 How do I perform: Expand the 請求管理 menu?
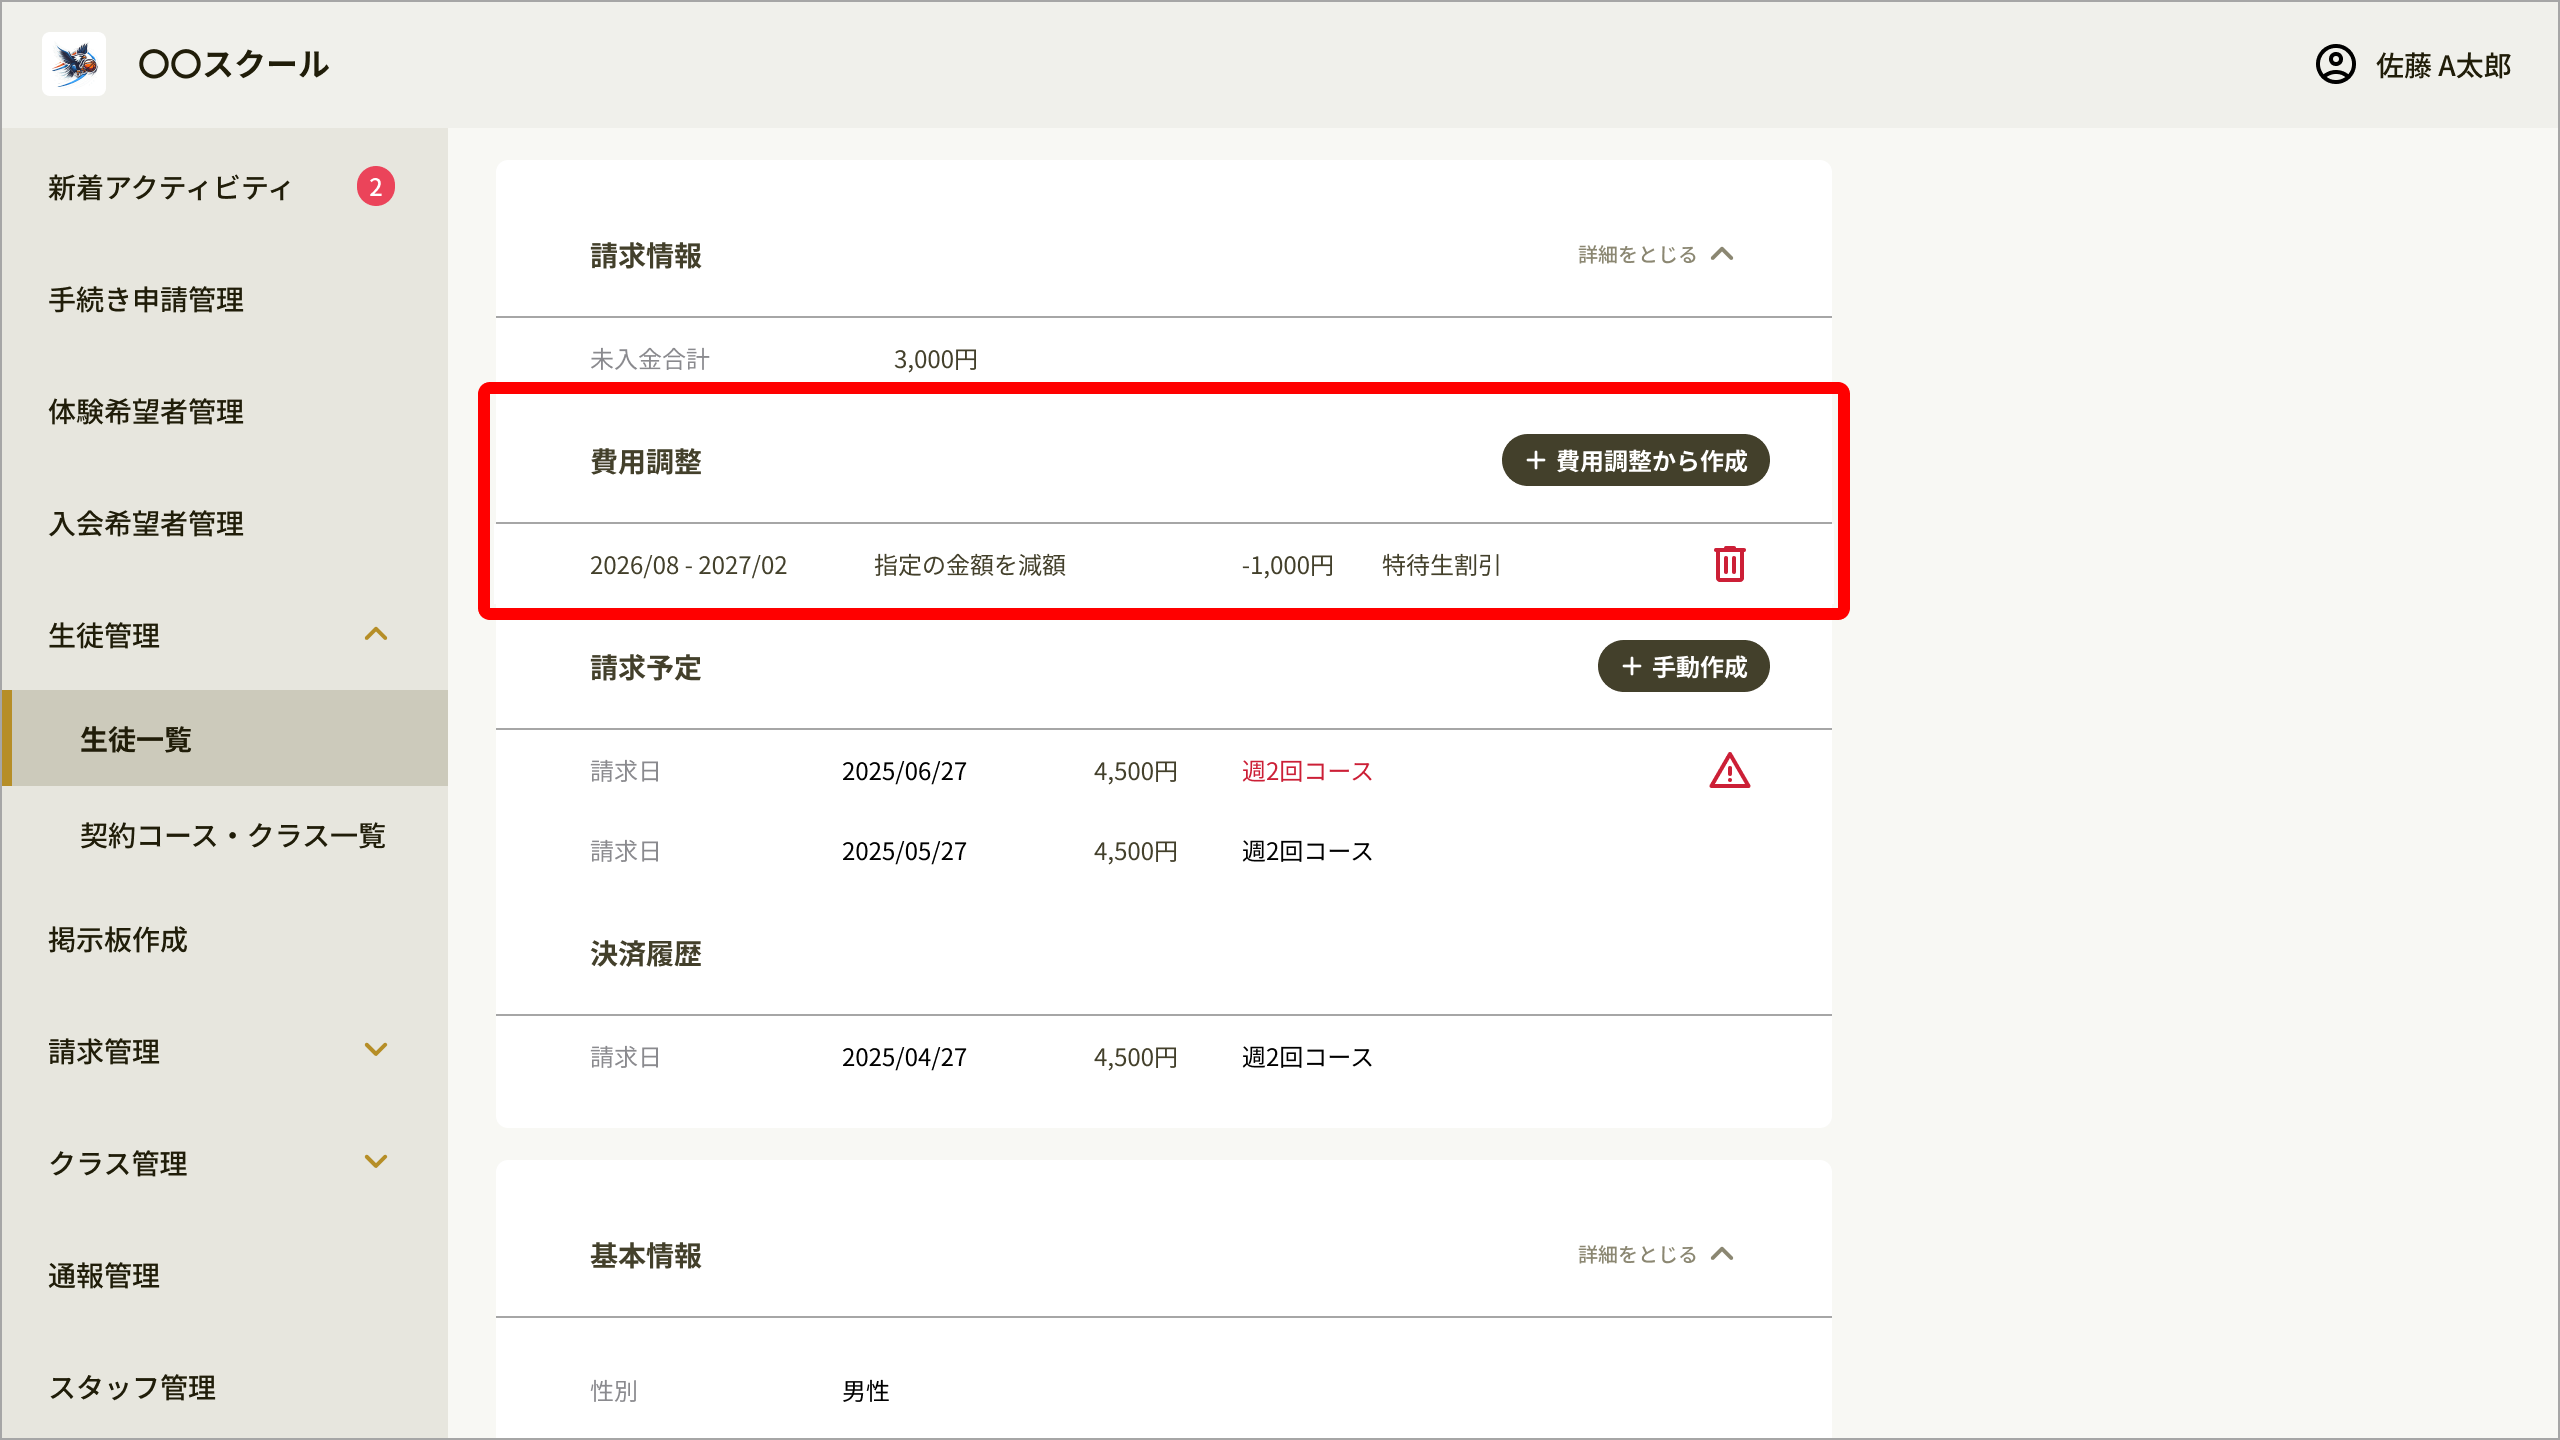click(376, 1050)
